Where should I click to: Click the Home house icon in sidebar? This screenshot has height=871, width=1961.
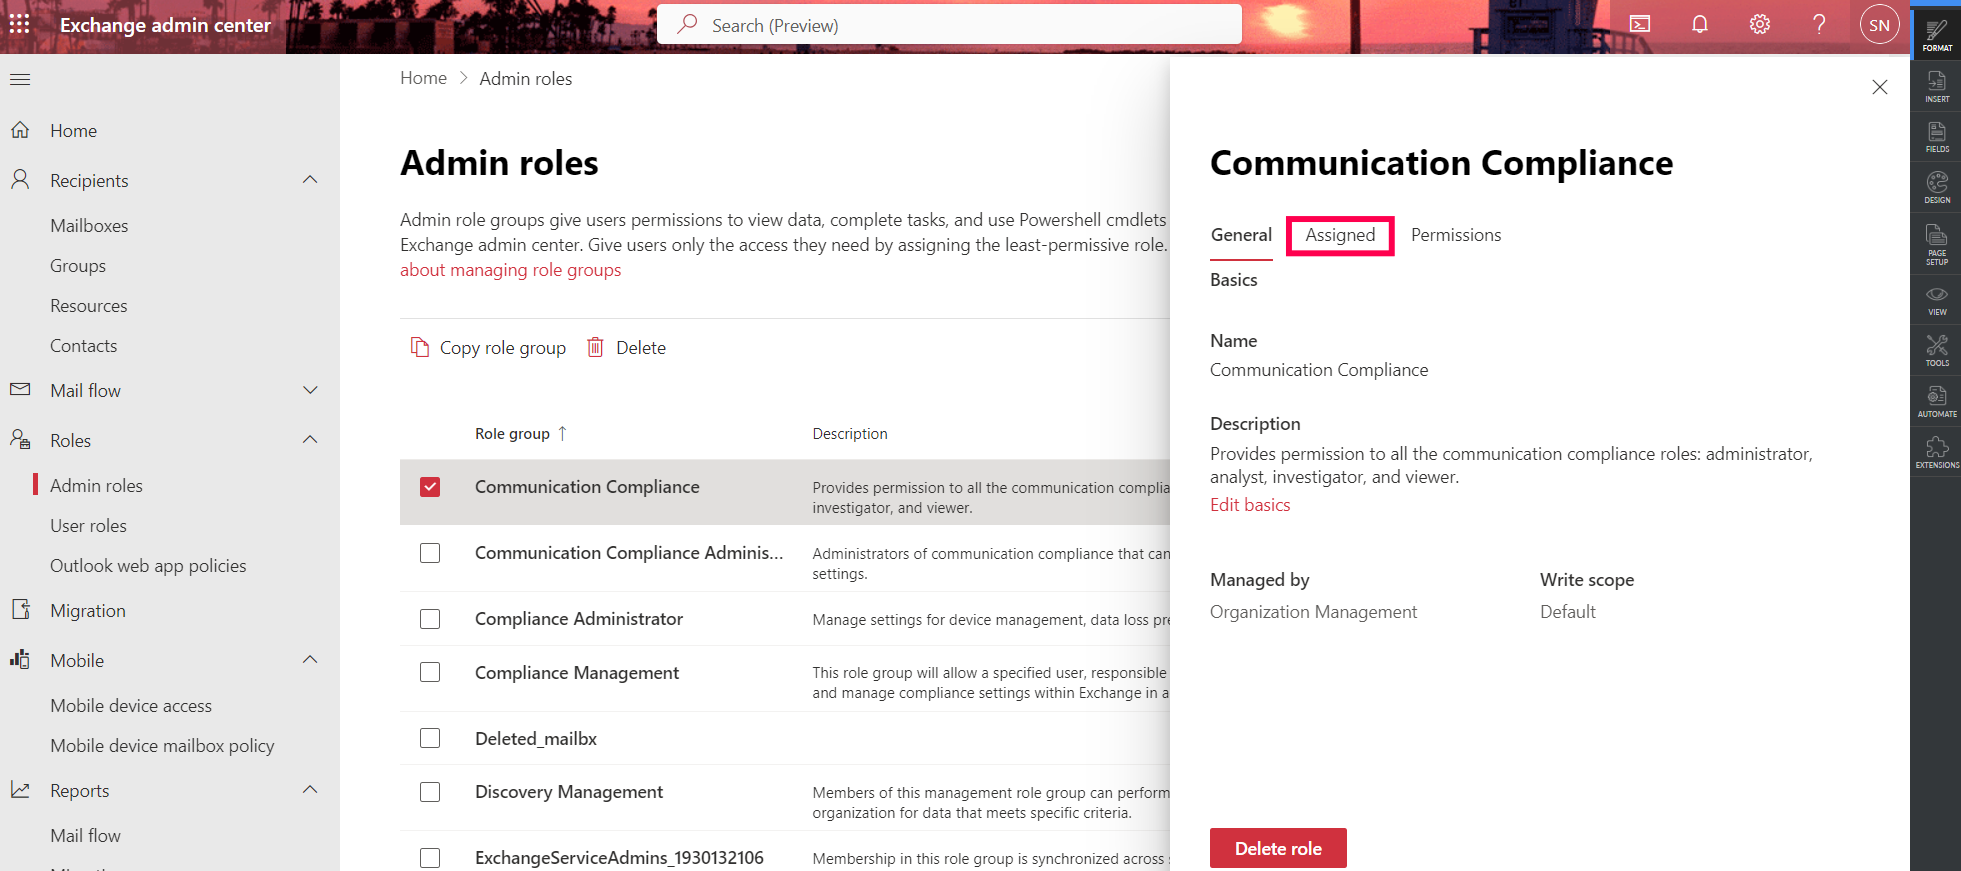[20, 130]
